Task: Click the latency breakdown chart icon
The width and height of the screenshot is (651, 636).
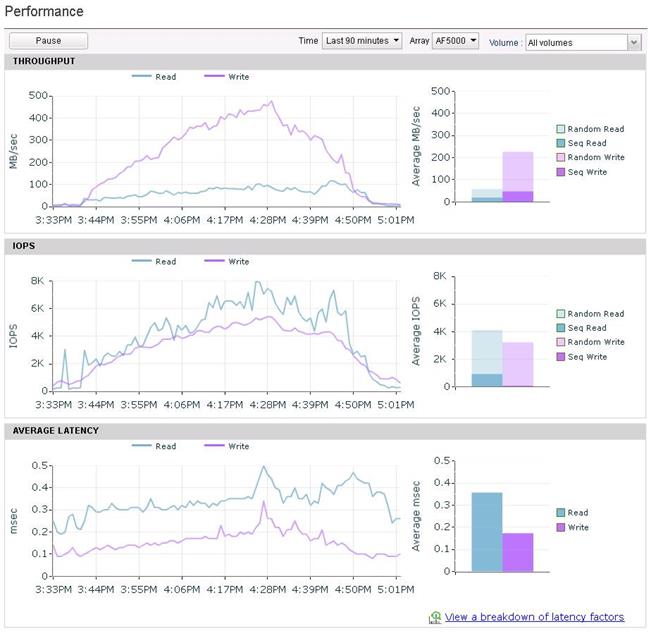Action: point(435,617)
